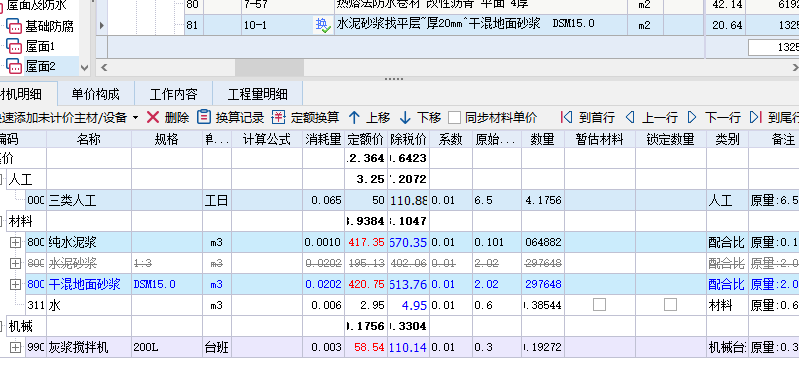Expand the struck-through 水泥砂浆 row
The width and height of the screenshot is (799, 378).
16,263
